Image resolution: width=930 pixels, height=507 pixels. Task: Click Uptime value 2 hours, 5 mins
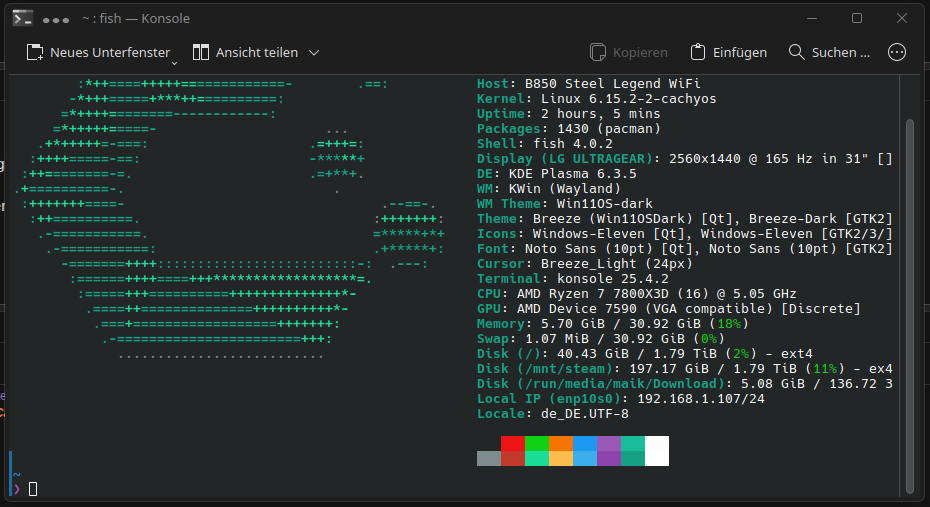click(x=601, y=113)
